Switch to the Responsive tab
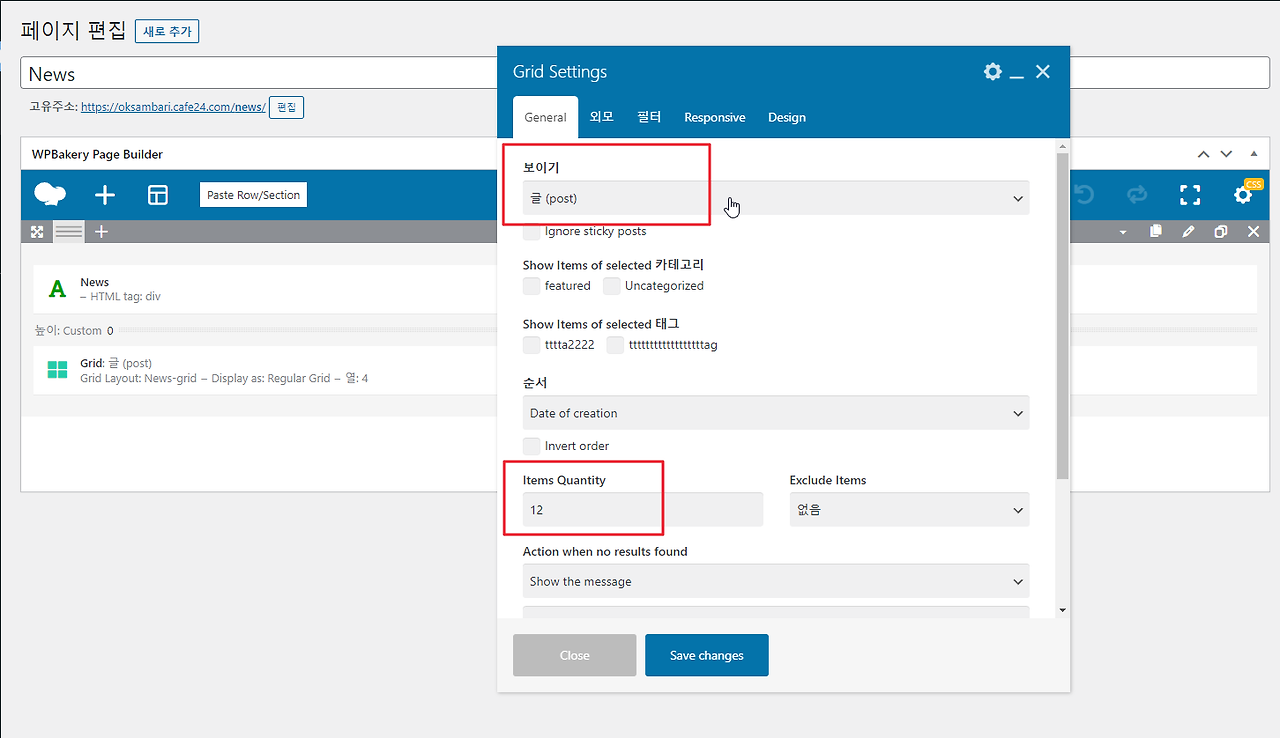The height and width of the screenshot is (738, 1280). click(x=715, y=117)
